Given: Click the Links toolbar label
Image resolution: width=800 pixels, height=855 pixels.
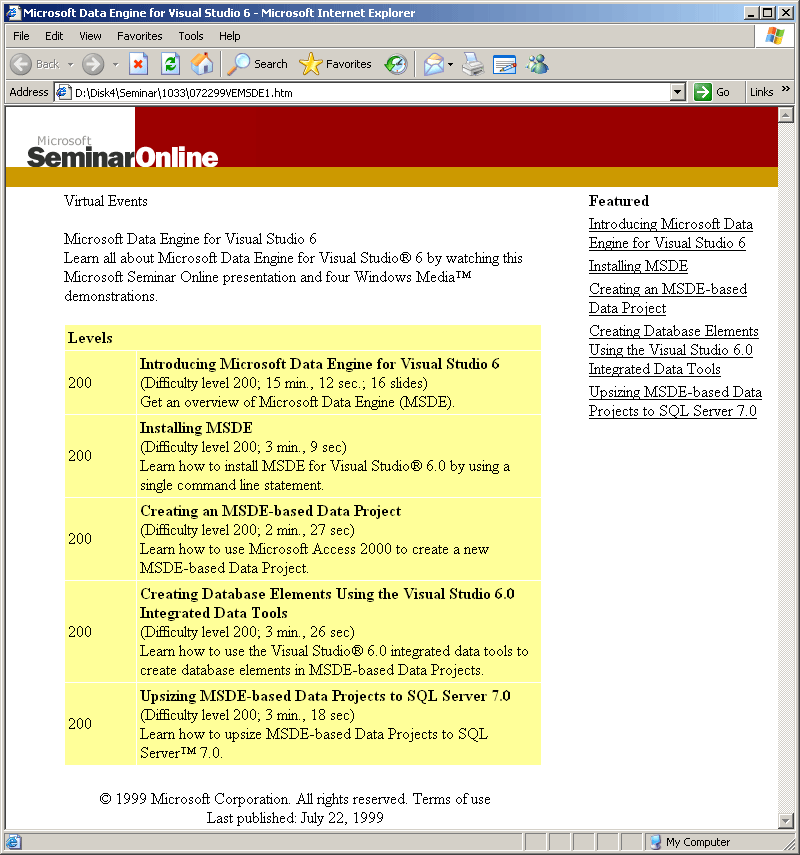Looking at the screenshot, I should pyautogui.click(x=761, y=92).
